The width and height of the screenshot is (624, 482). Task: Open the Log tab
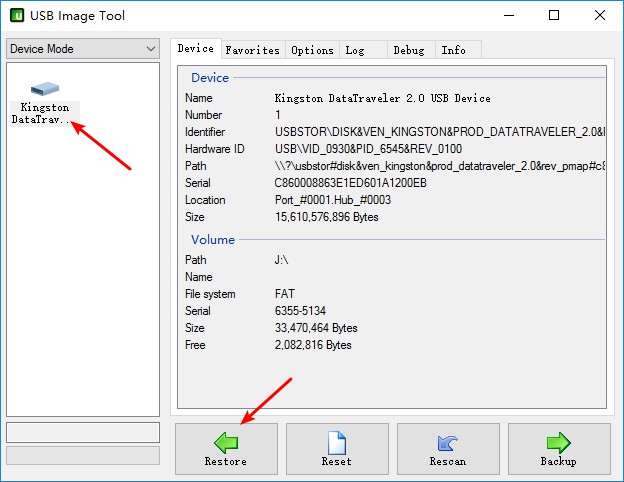pos(363,50)
